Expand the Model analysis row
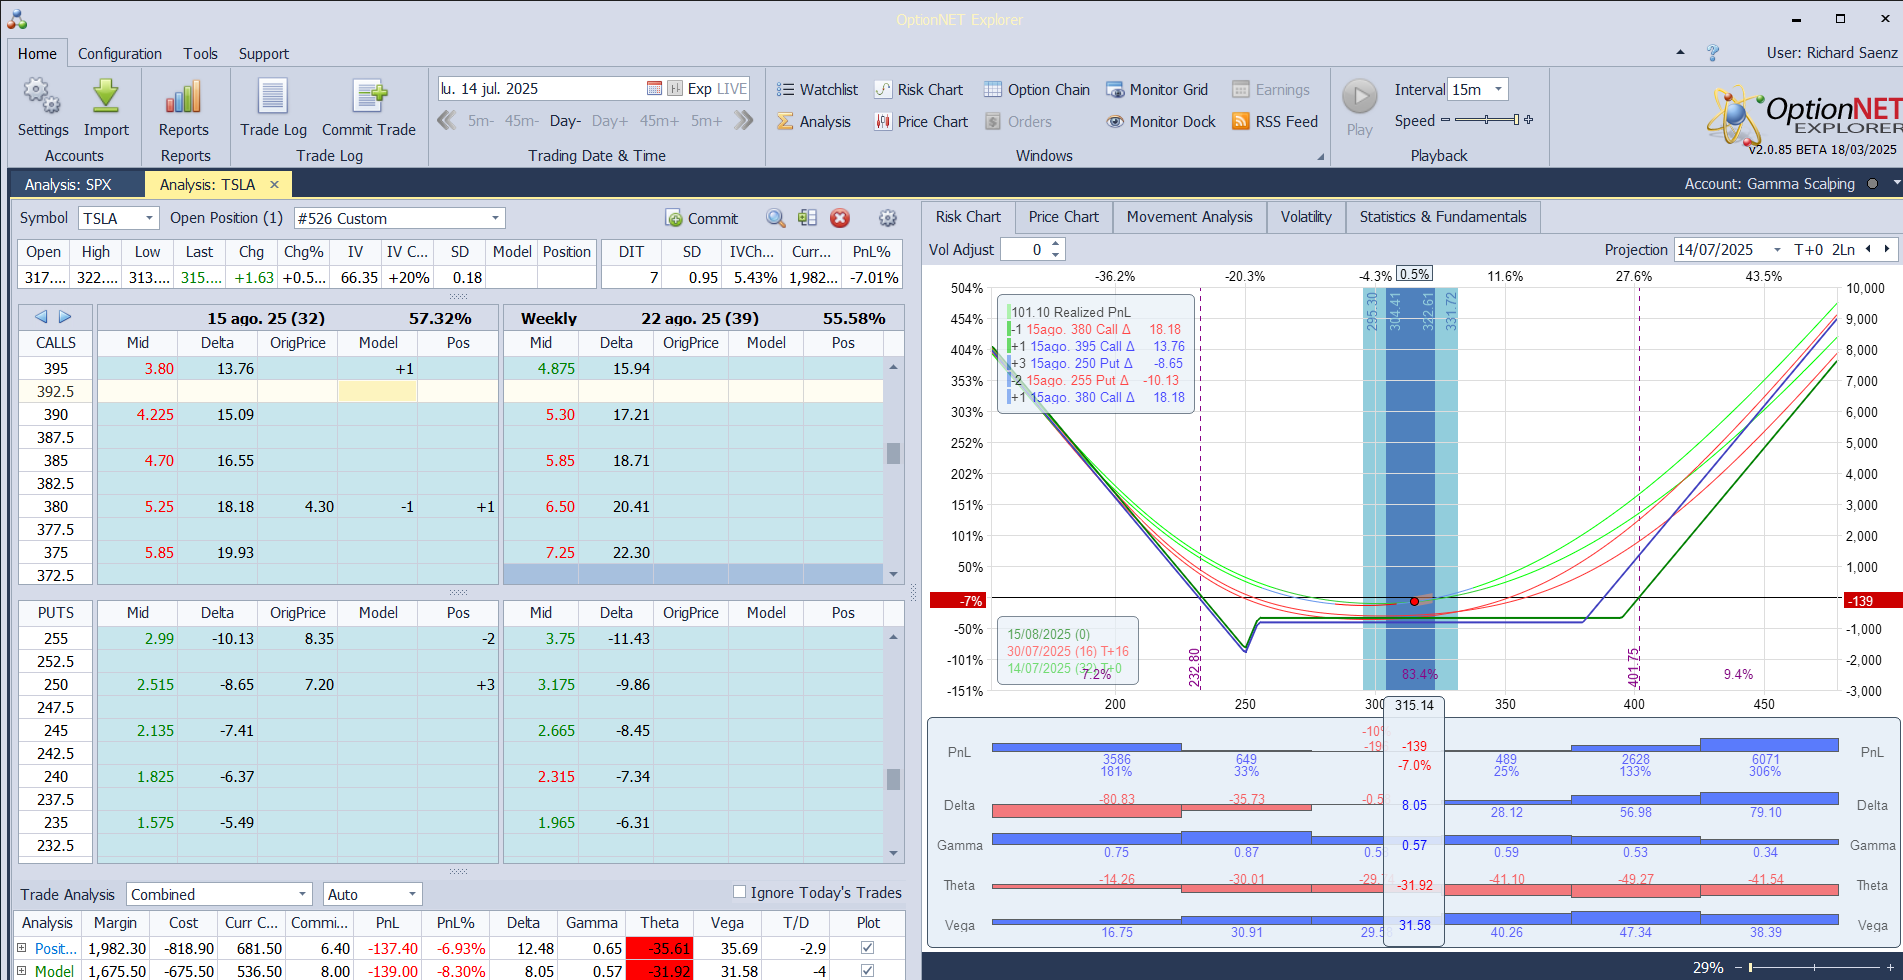 point(21,971)
